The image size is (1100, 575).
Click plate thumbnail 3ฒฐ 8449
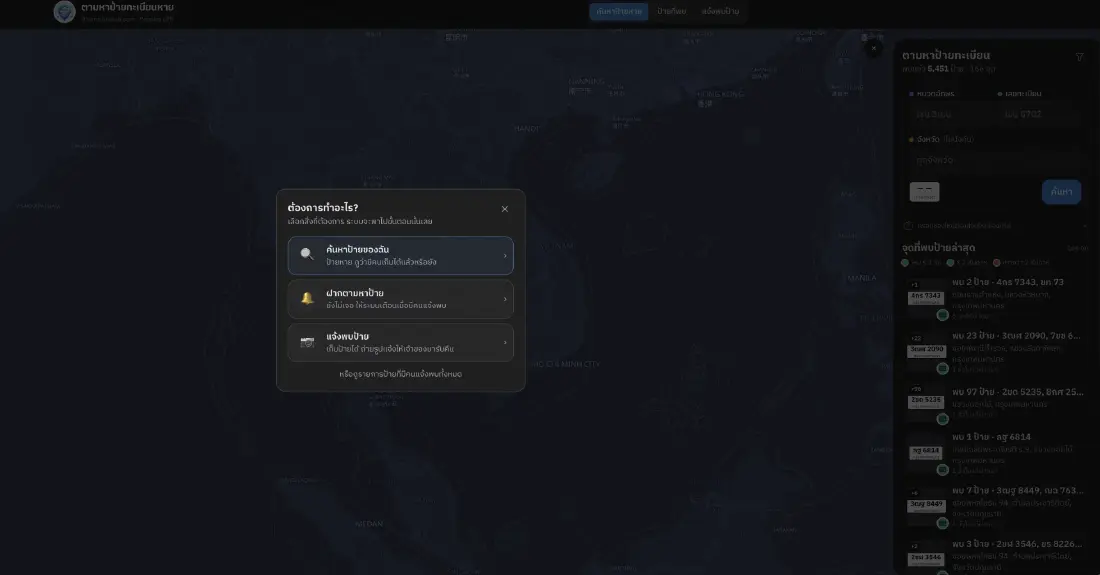pos(926,506)
